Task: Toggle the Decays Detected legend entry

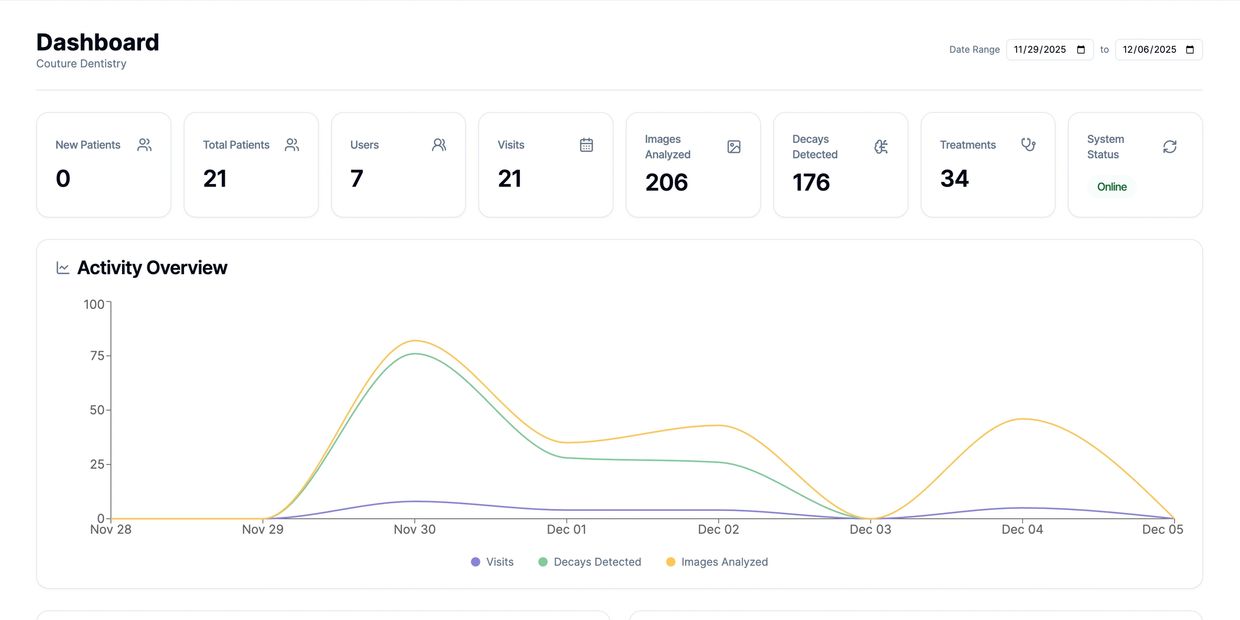Action: point(590,562)
